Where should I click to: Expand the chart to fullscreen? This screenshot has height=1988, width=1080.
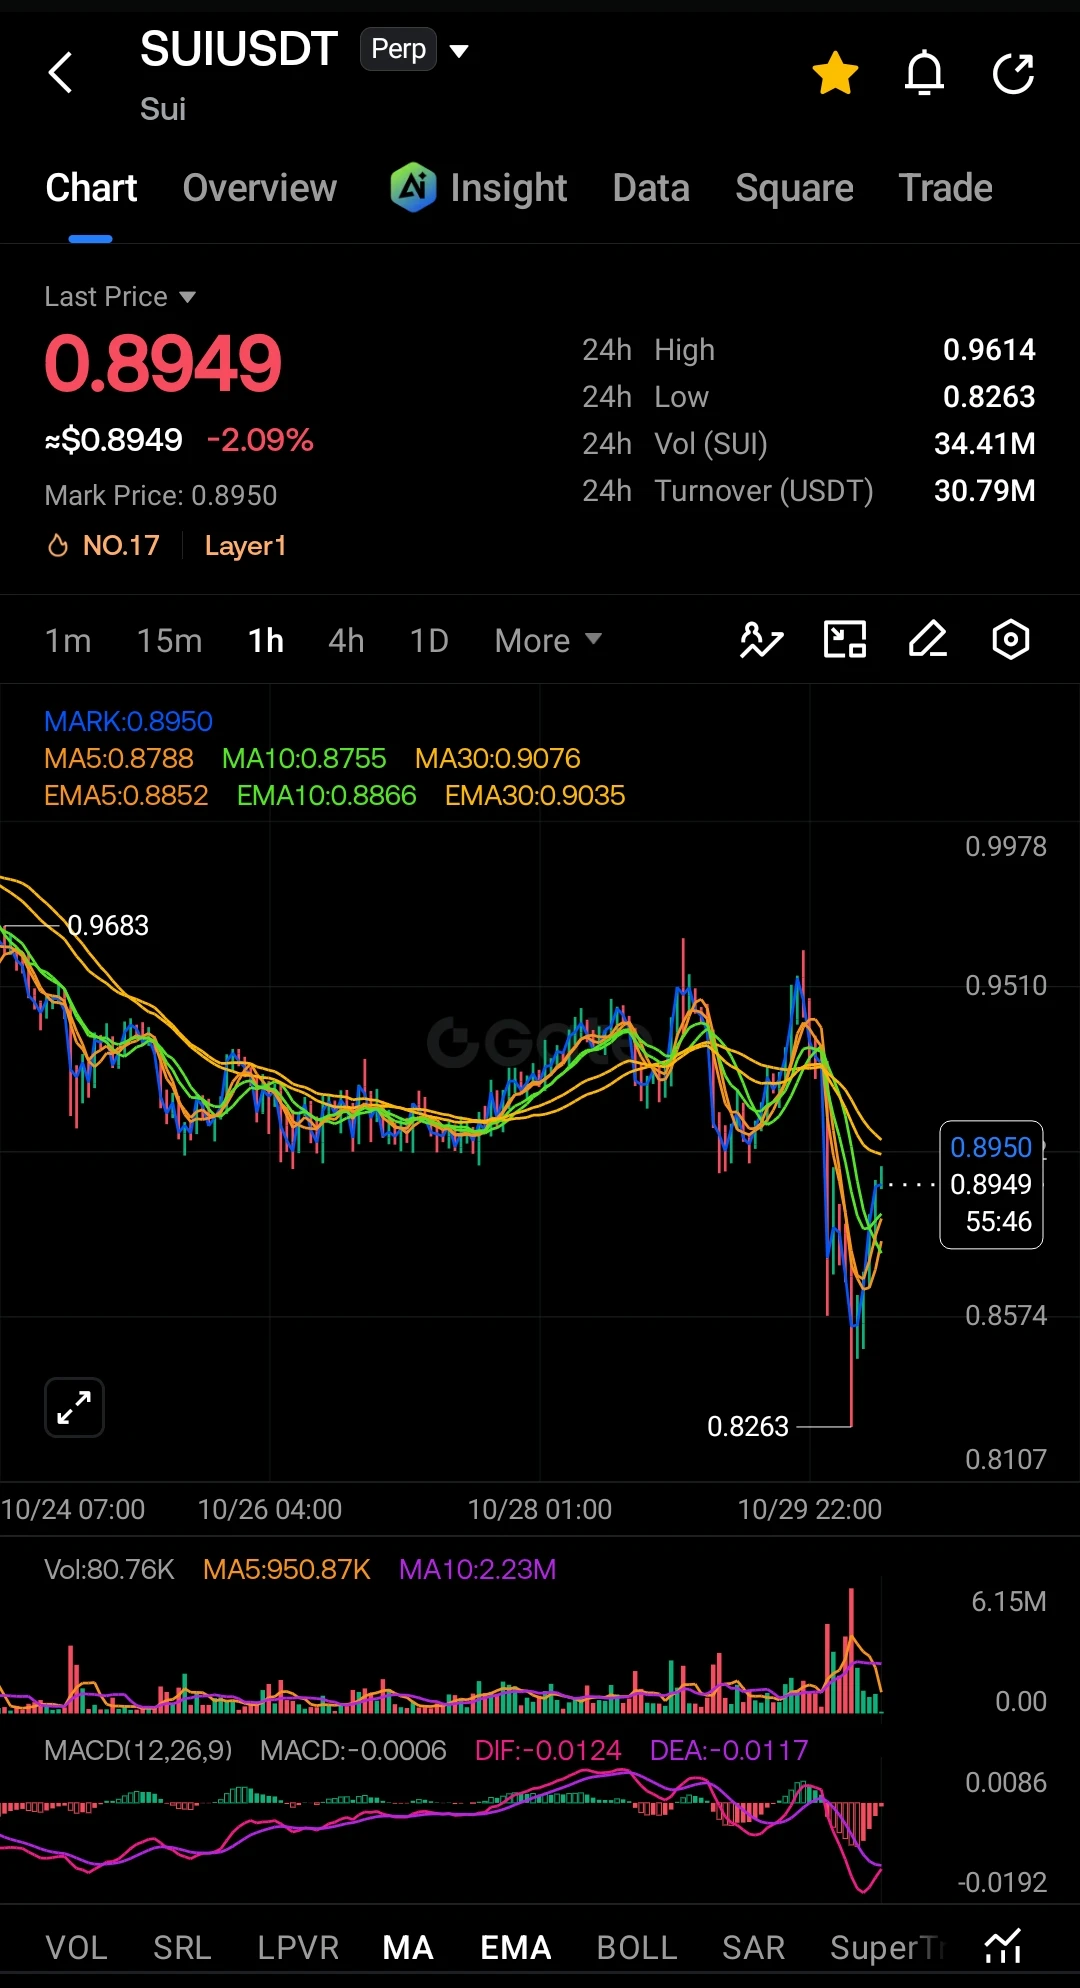coord(74,1408)
